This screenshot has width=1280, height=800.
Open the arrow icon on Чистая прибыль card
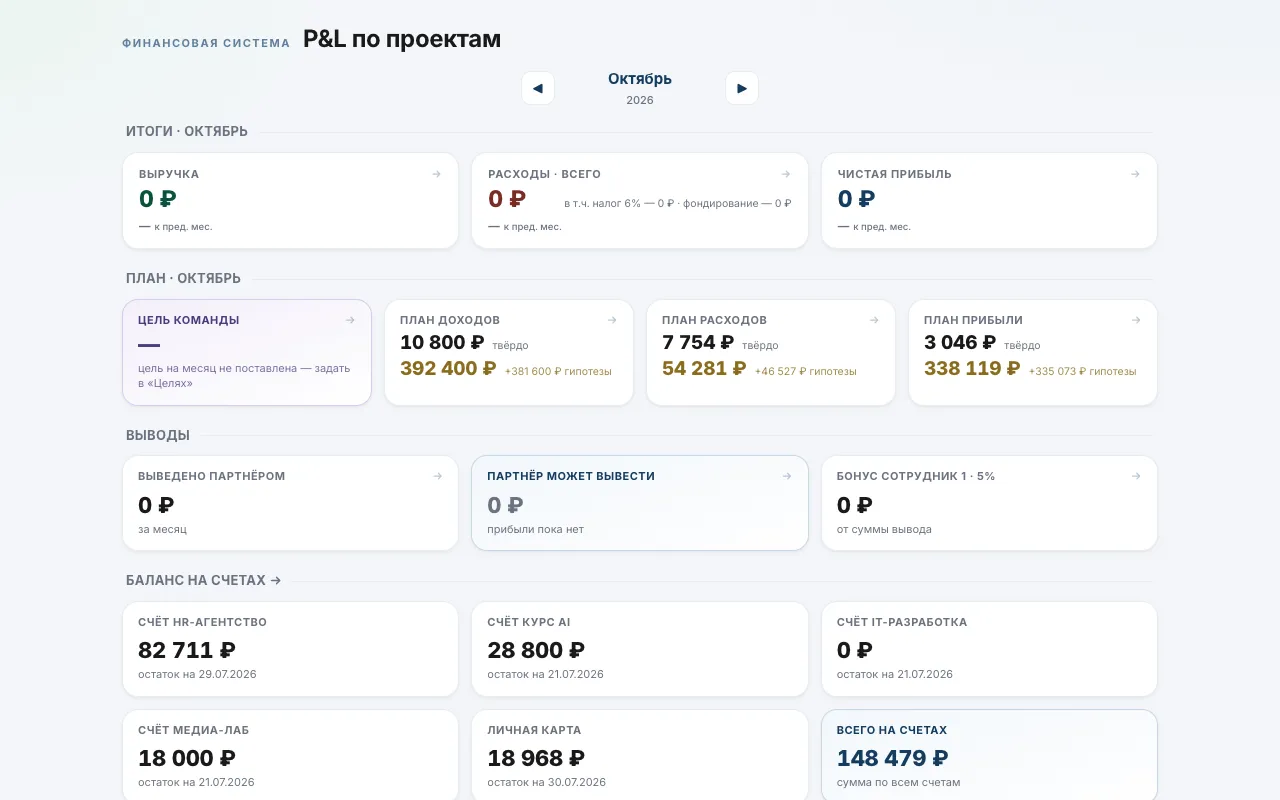point(1135,174)
